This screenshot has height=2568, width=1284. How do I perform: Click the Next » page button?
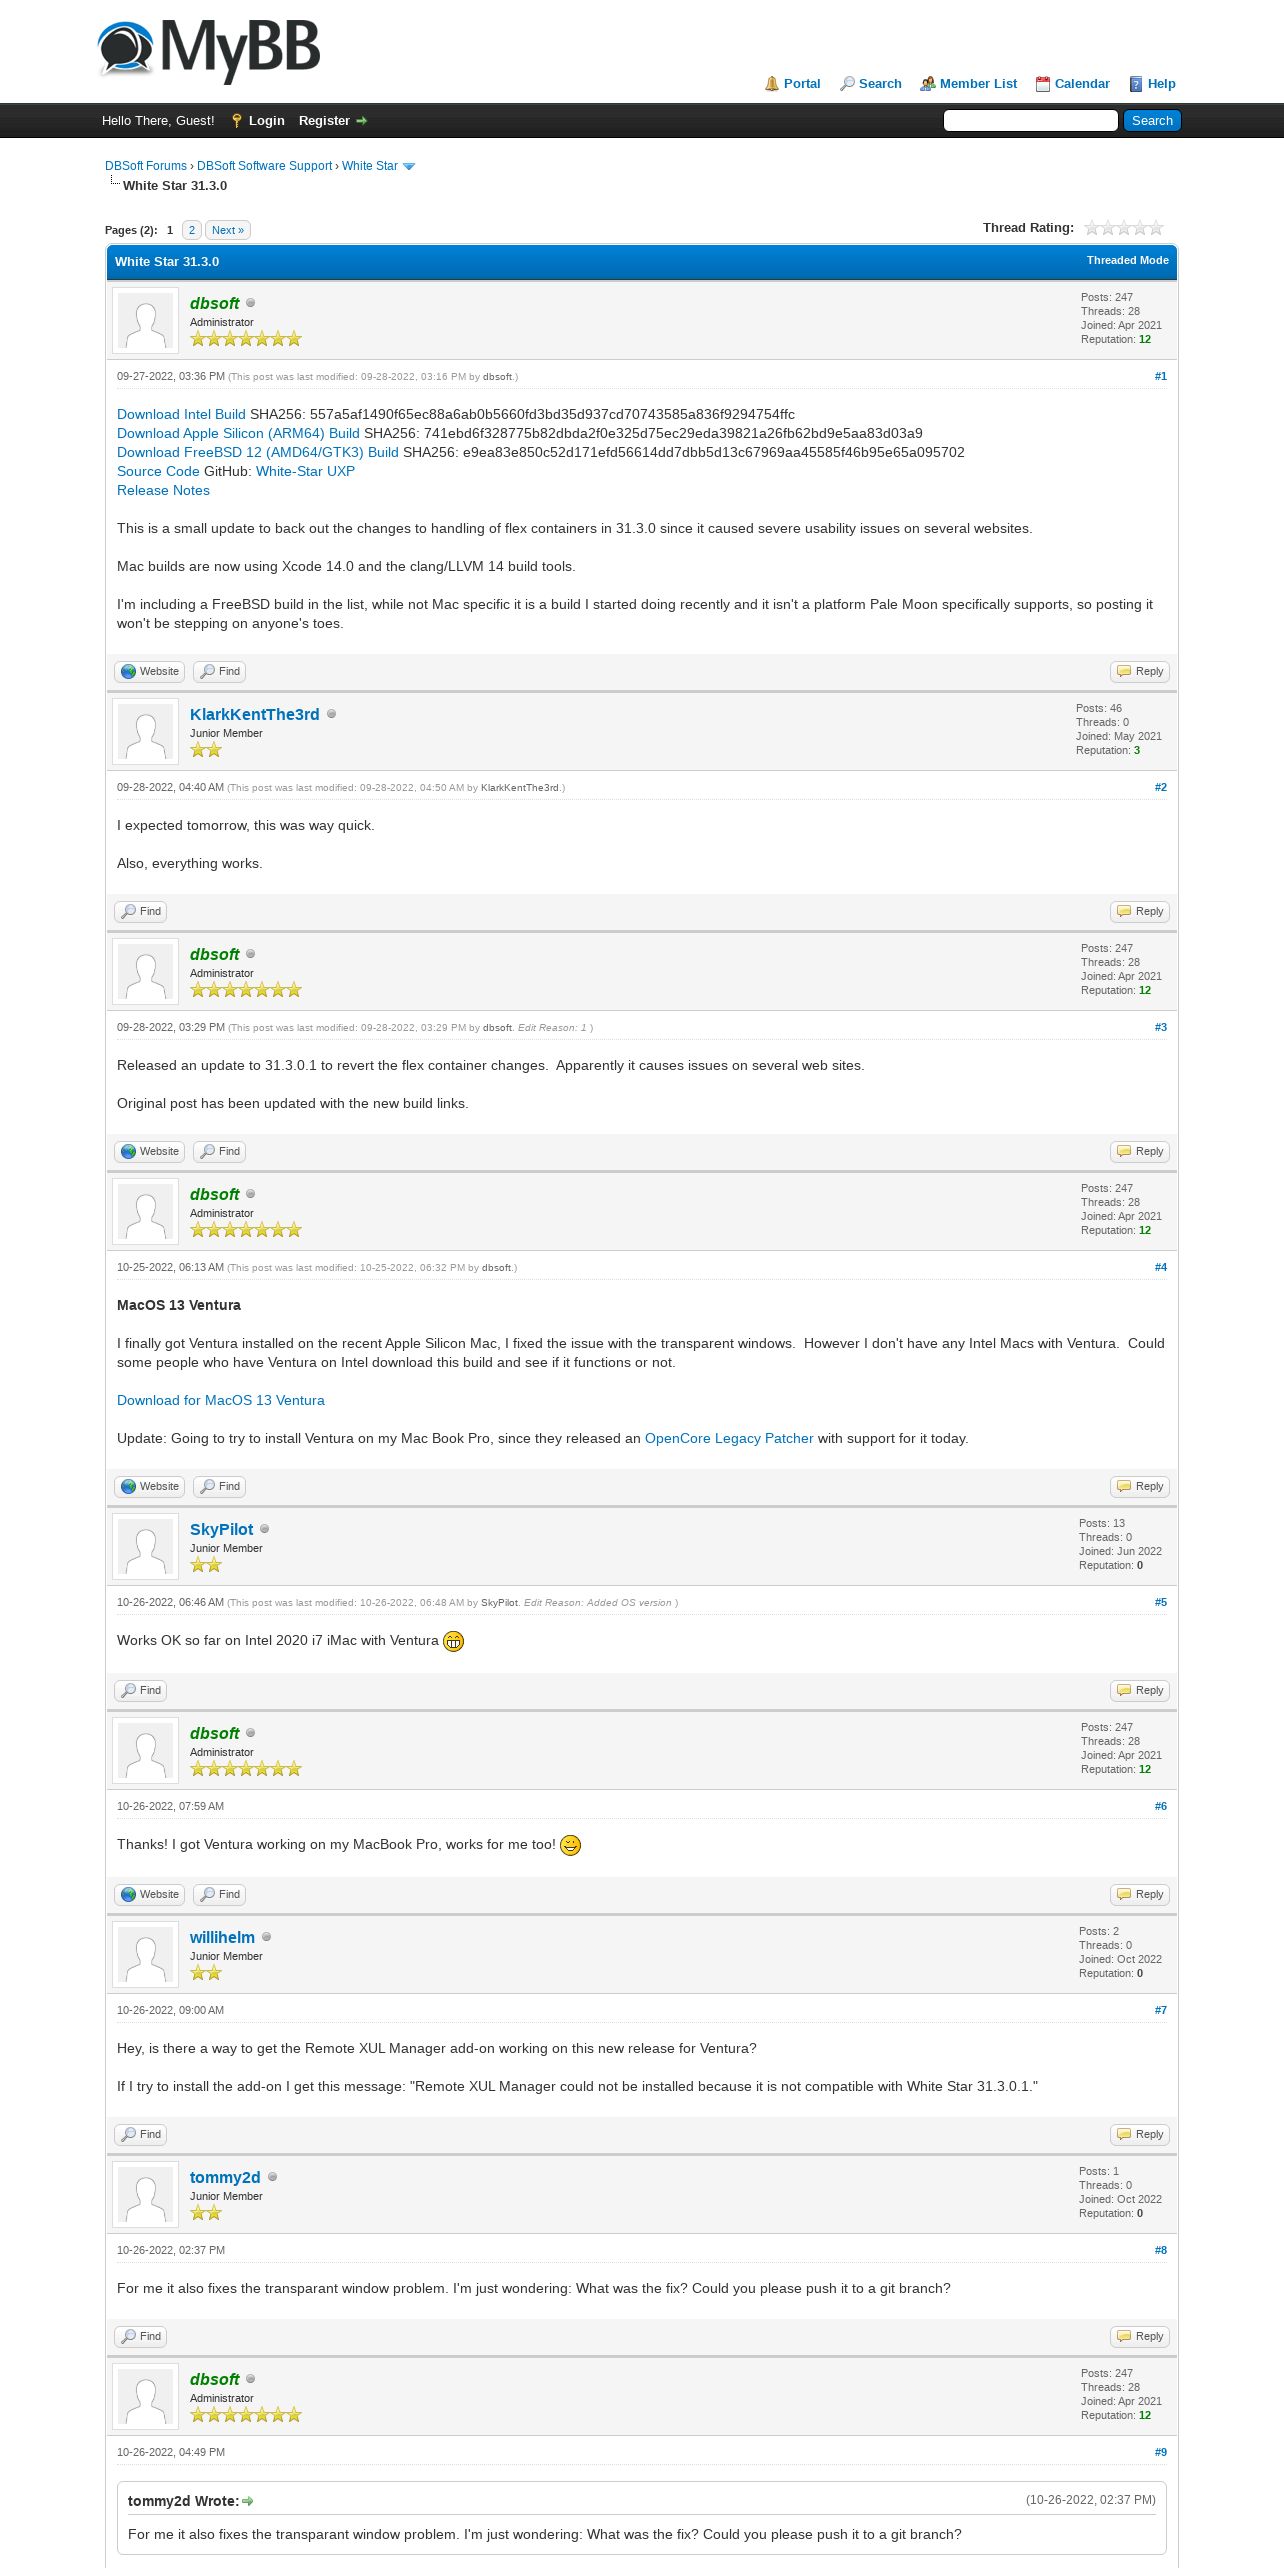[228, 230]
